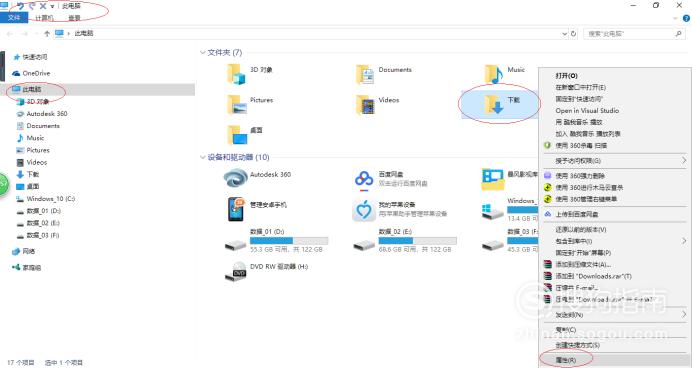Click the ribbon collapse chevron near help
692x368 pixels.
675,19
